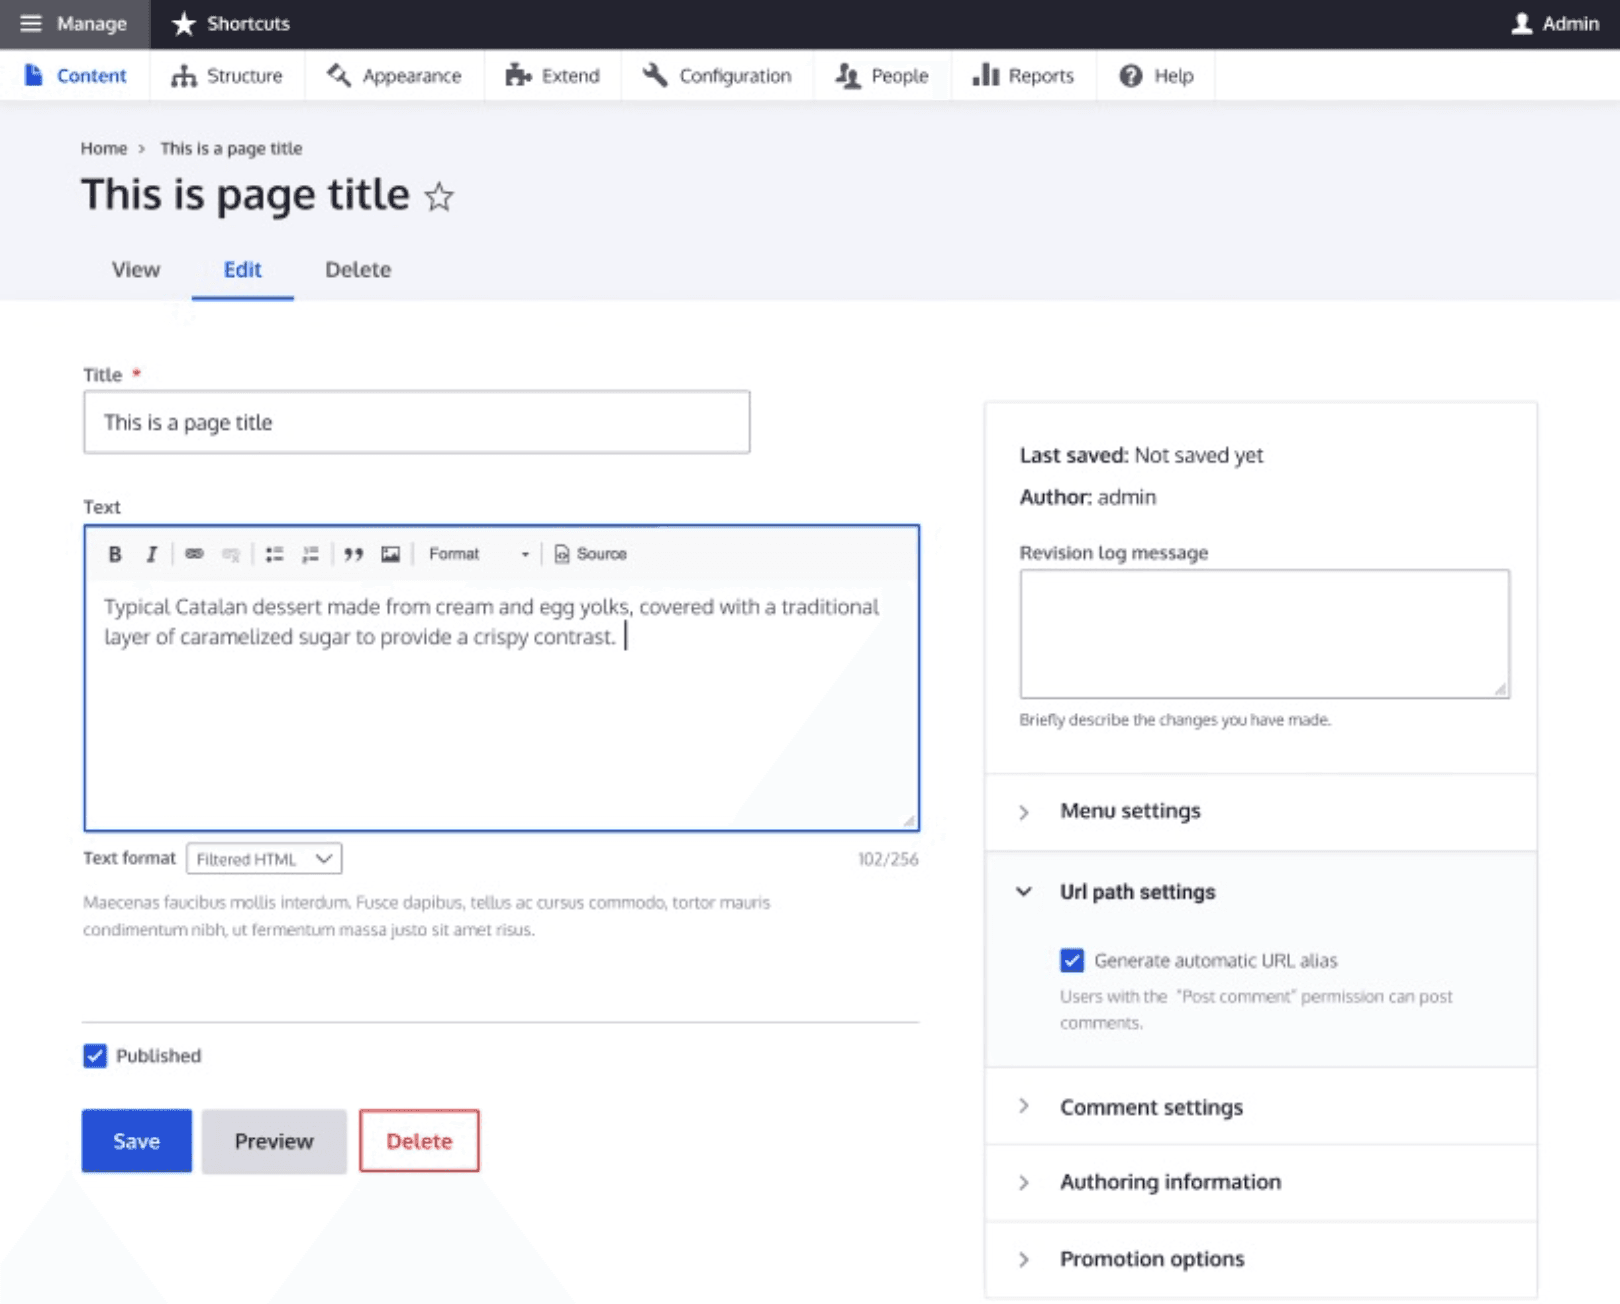Click the insert image icon

tap(390, 554)
